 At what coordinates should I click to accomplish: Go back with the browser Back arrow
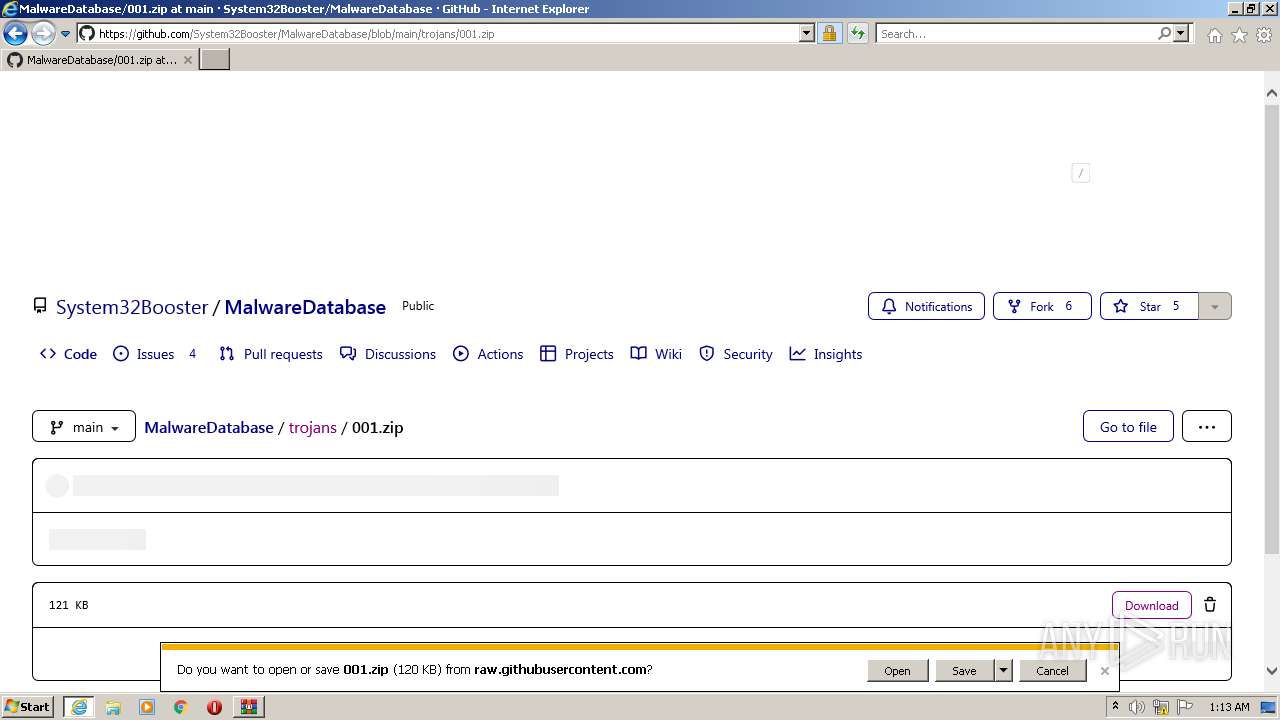(x=15, y=33)
